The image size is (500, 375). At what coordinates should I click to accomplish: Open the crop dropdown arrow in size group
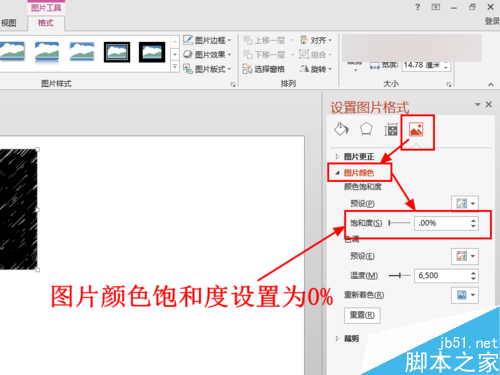coord(355,69)
